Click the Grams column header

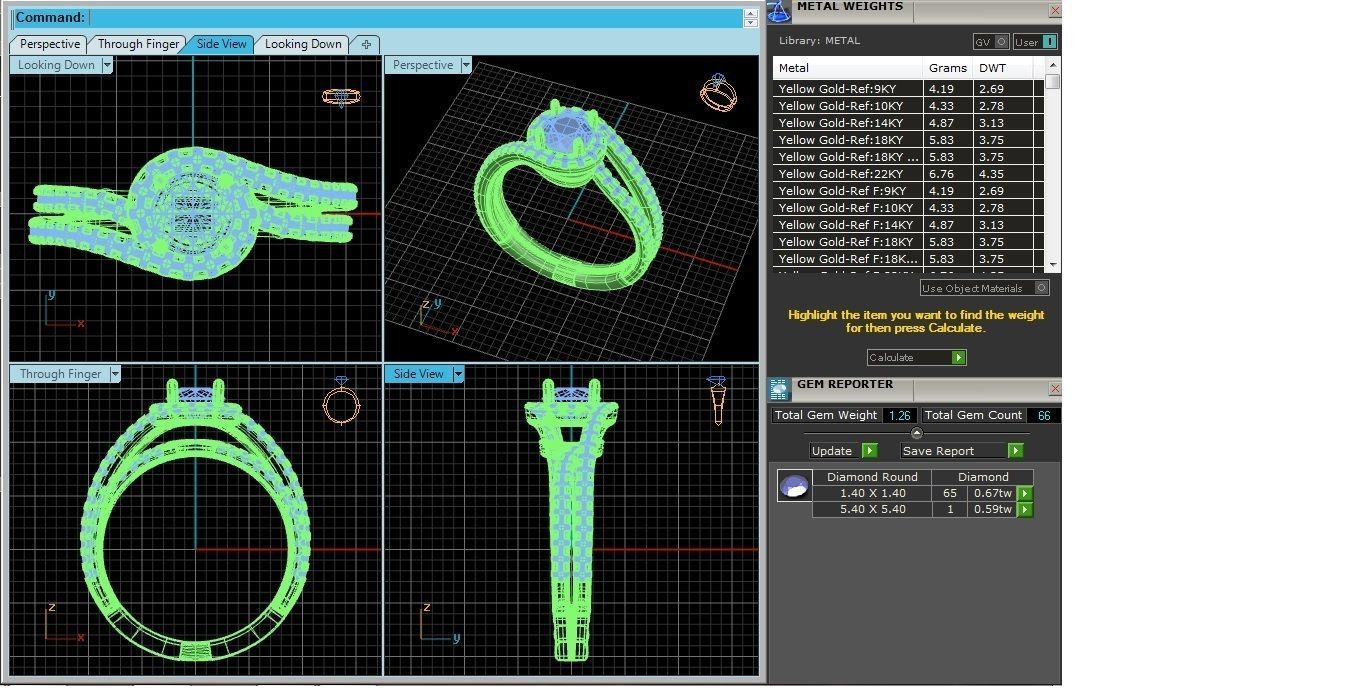tap(947, 68)
